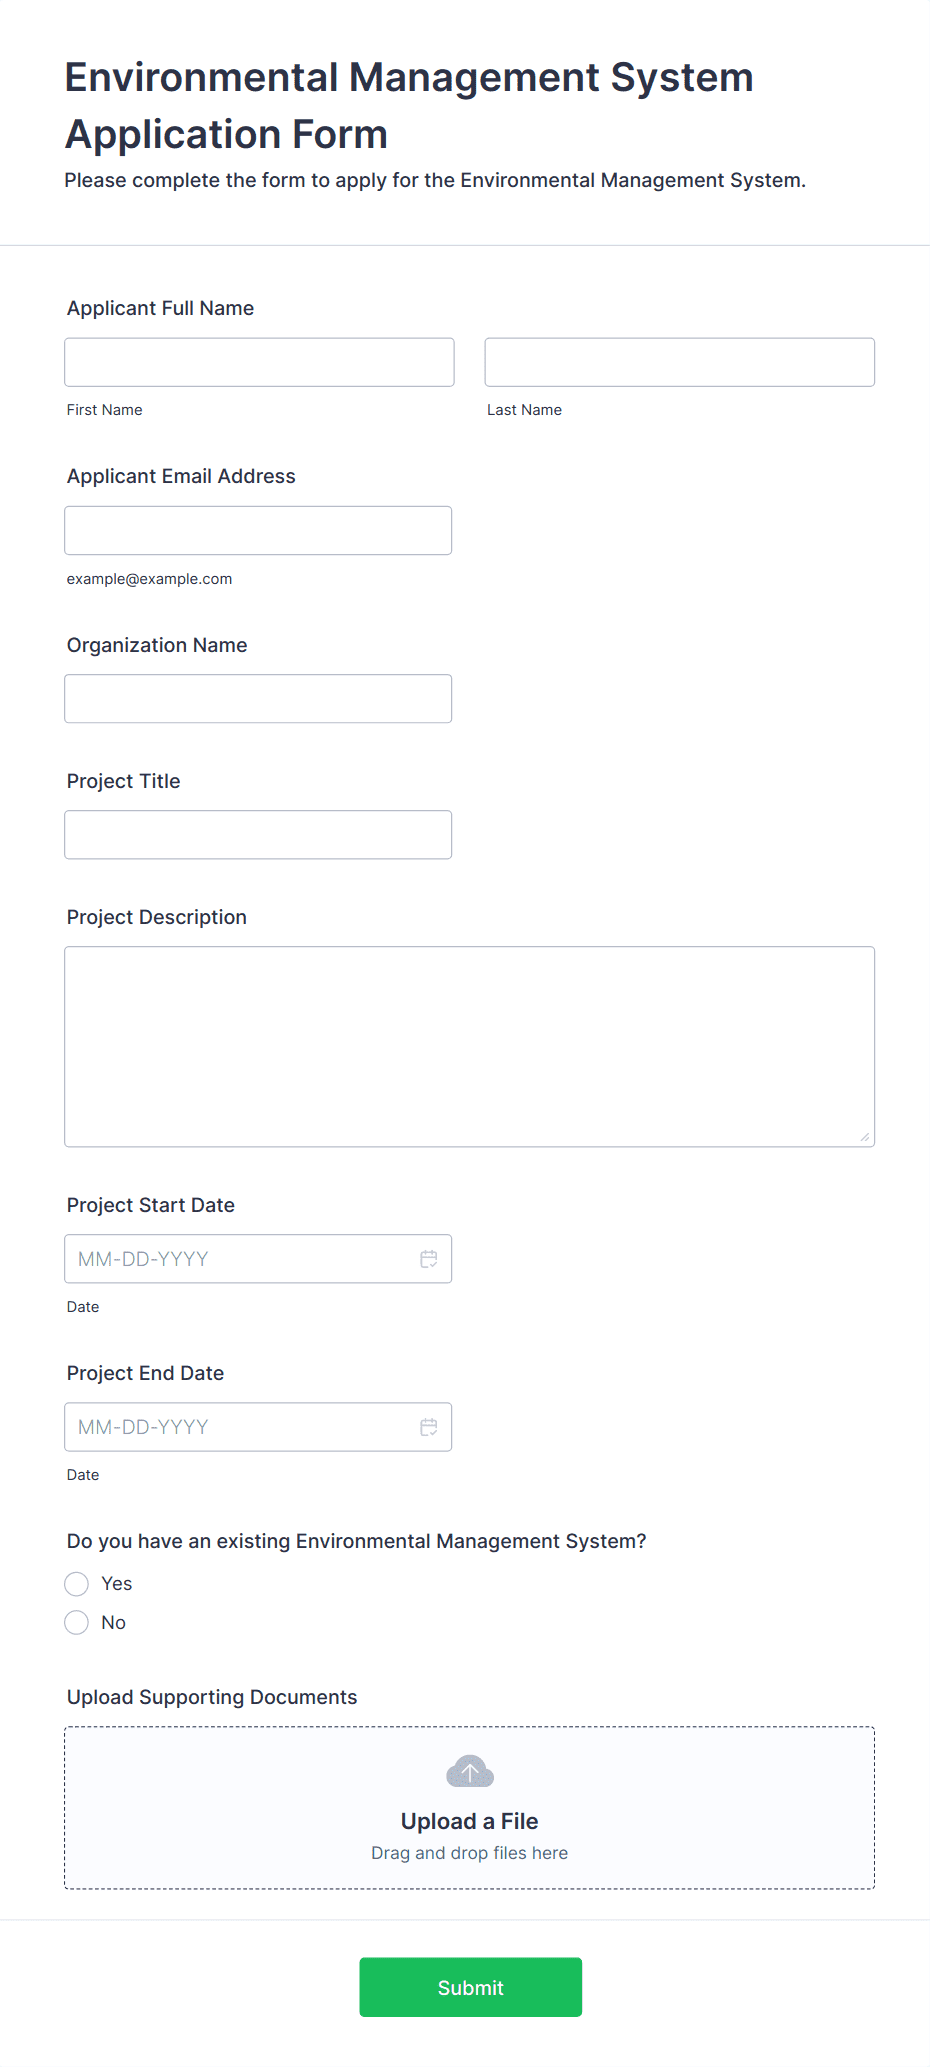Click the Submit button
Screen dimensions: 930x2067
[470, 1987]
